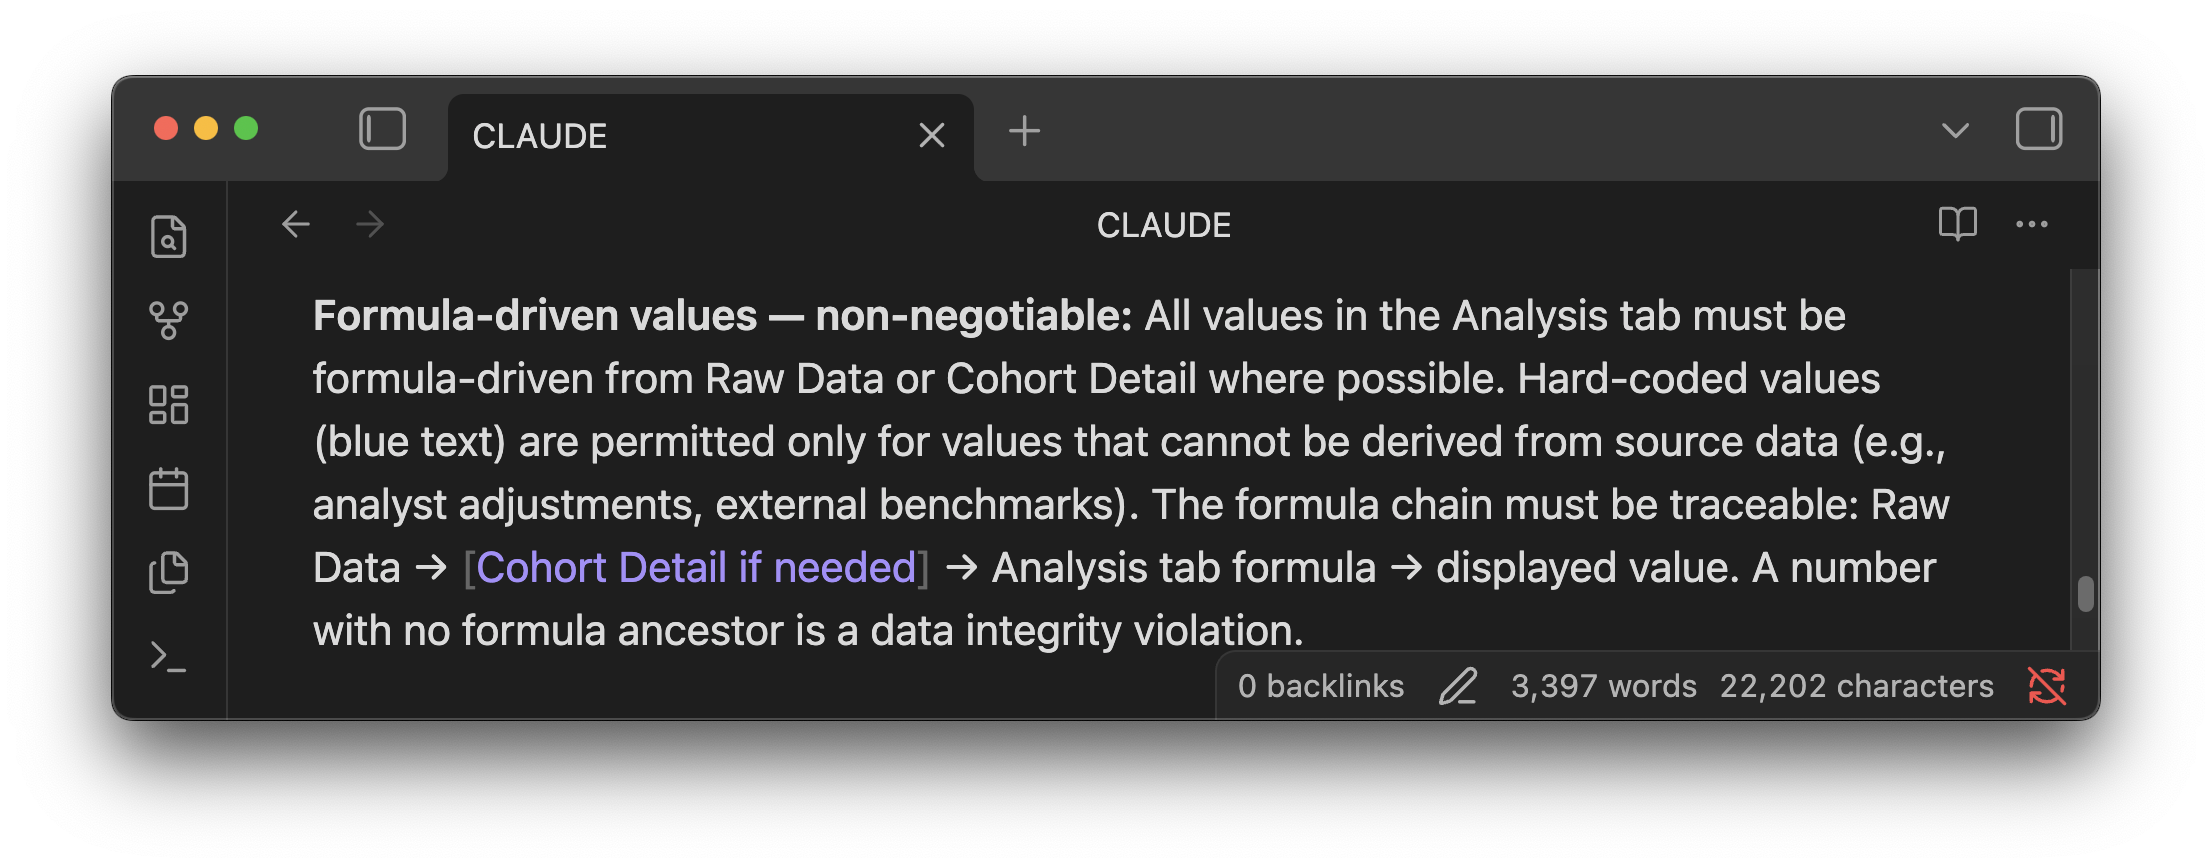Toggle the right sidebar panel
This screenshot has width=2212, height=868.
(2039, 129)
